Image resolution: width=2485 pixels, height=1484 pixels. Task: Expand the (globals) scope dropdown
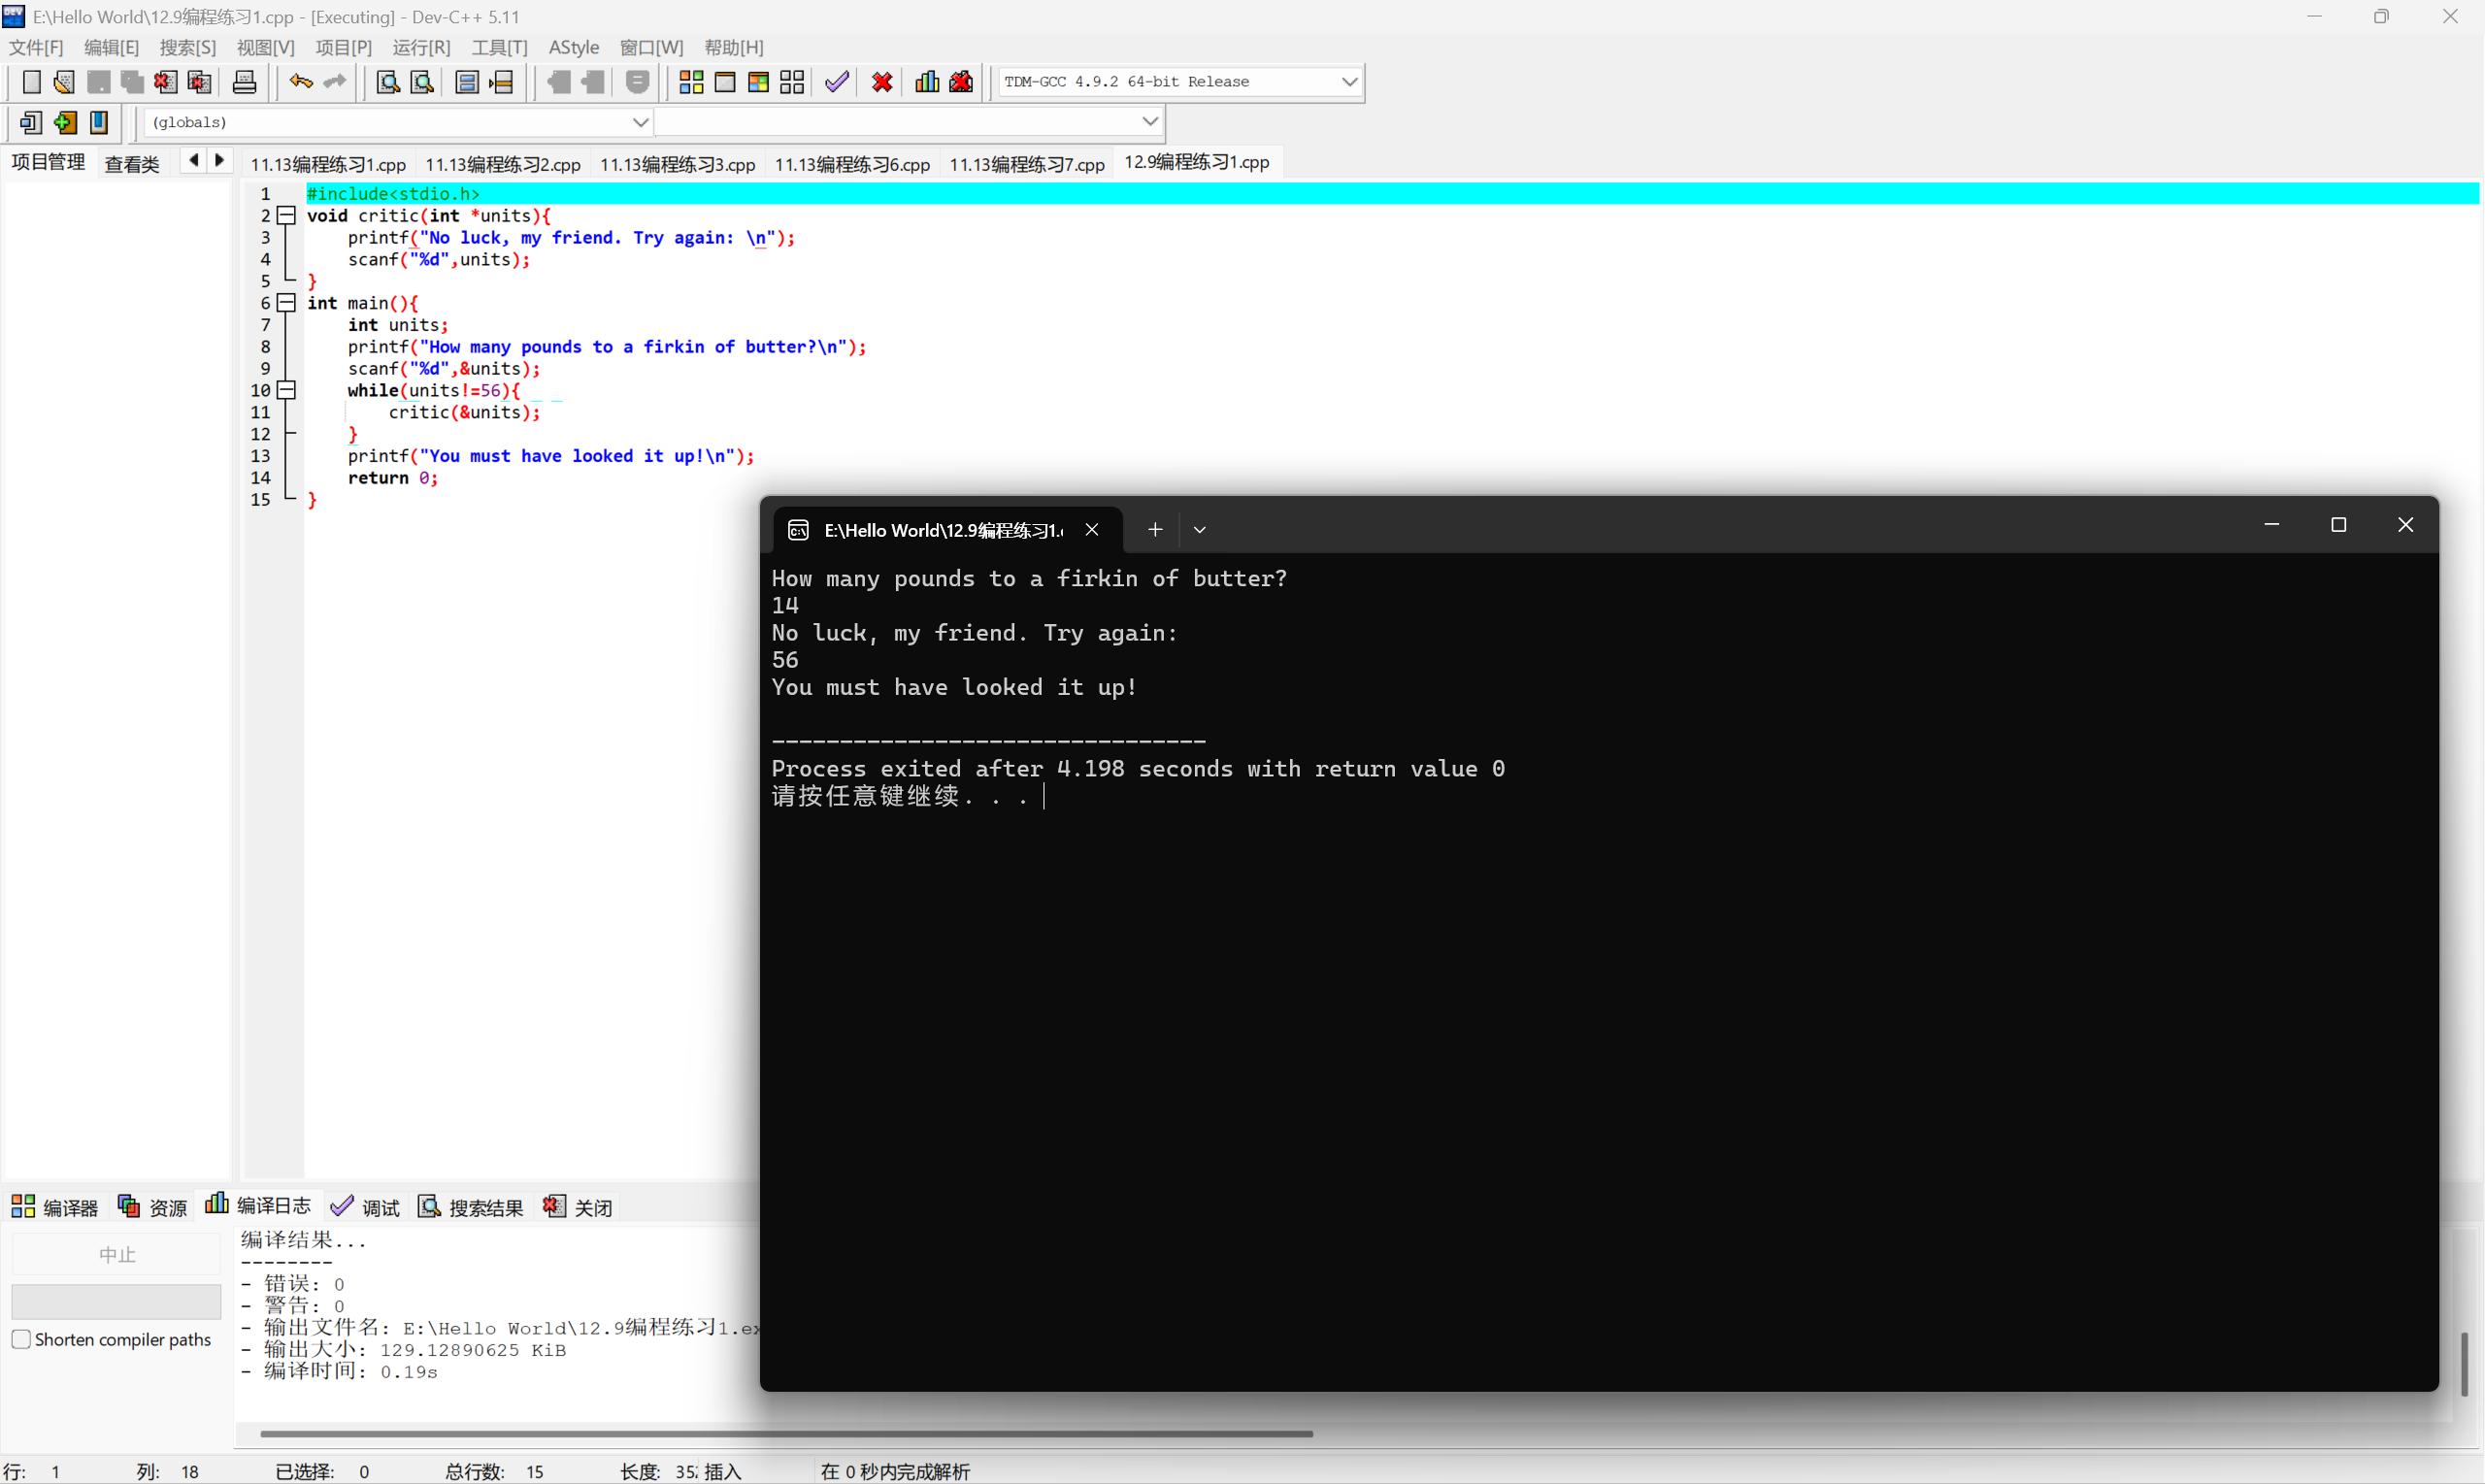[640, 122]
